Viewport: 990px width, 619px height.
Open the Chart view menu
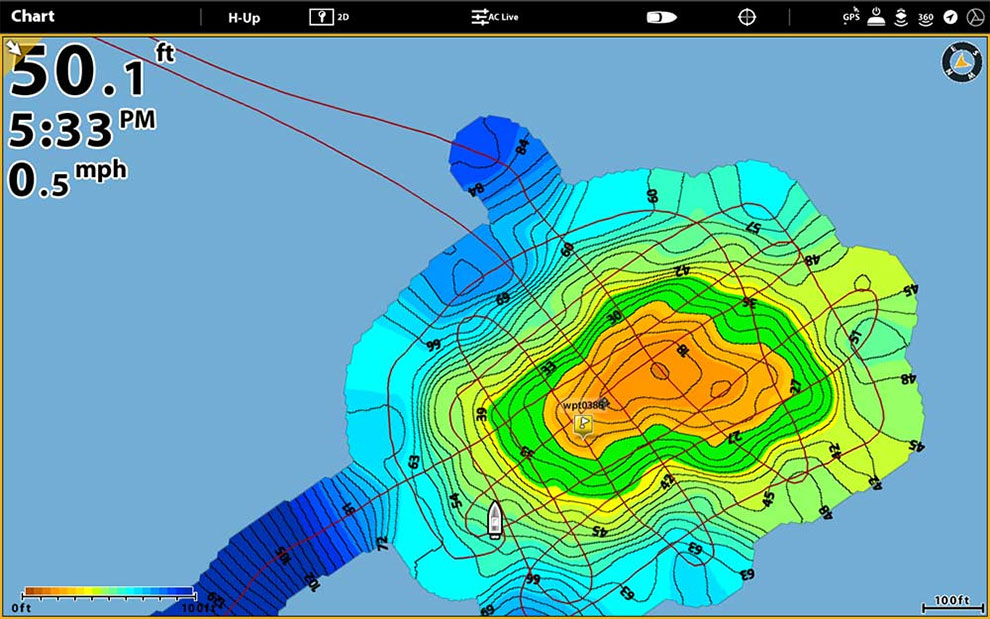pos(33,17)
